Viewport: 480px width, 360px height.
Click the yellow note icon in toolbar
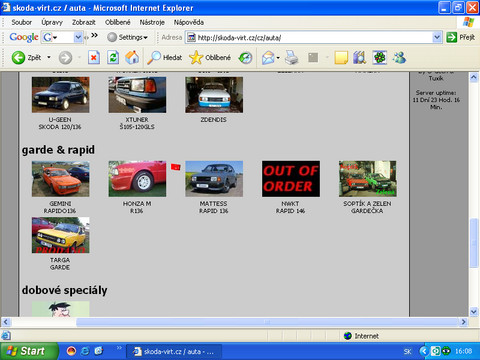coord(341,58)
